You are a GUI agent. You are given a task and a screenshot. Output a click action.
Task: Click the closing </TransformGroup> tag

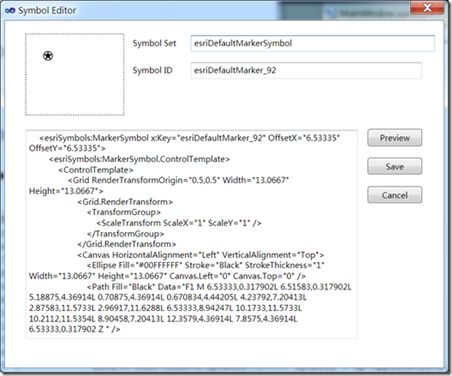click(x=126, y=234)
